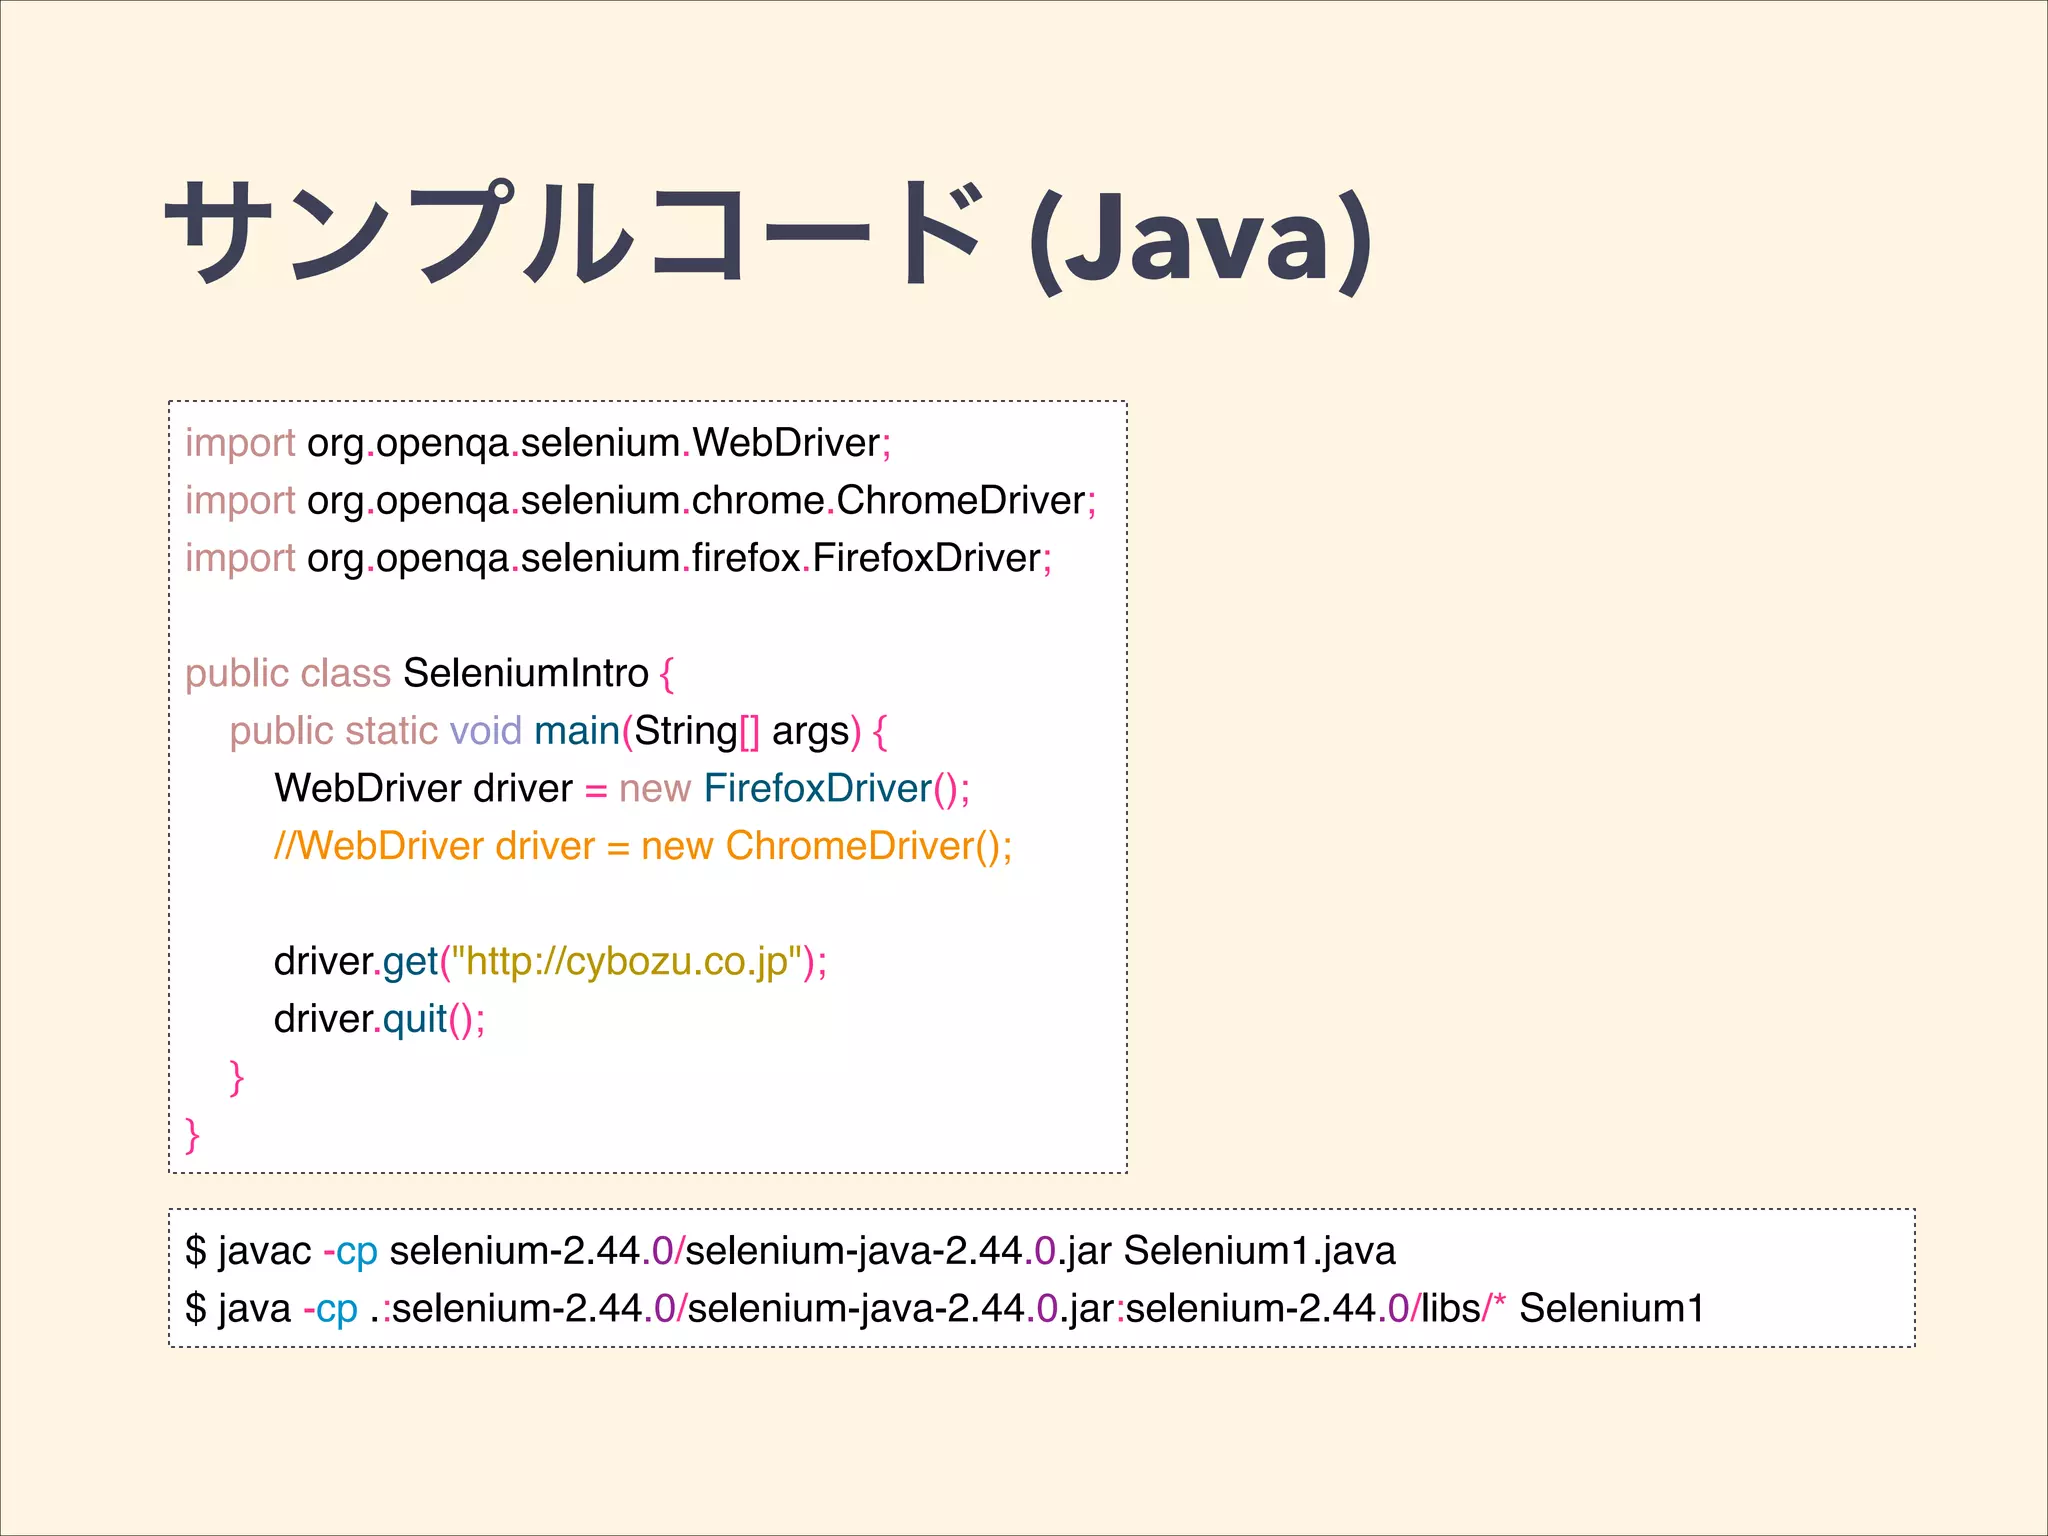Click the public class SeleniumIntro line
Screen dimensions: 2048x1536
click(430, 673)
